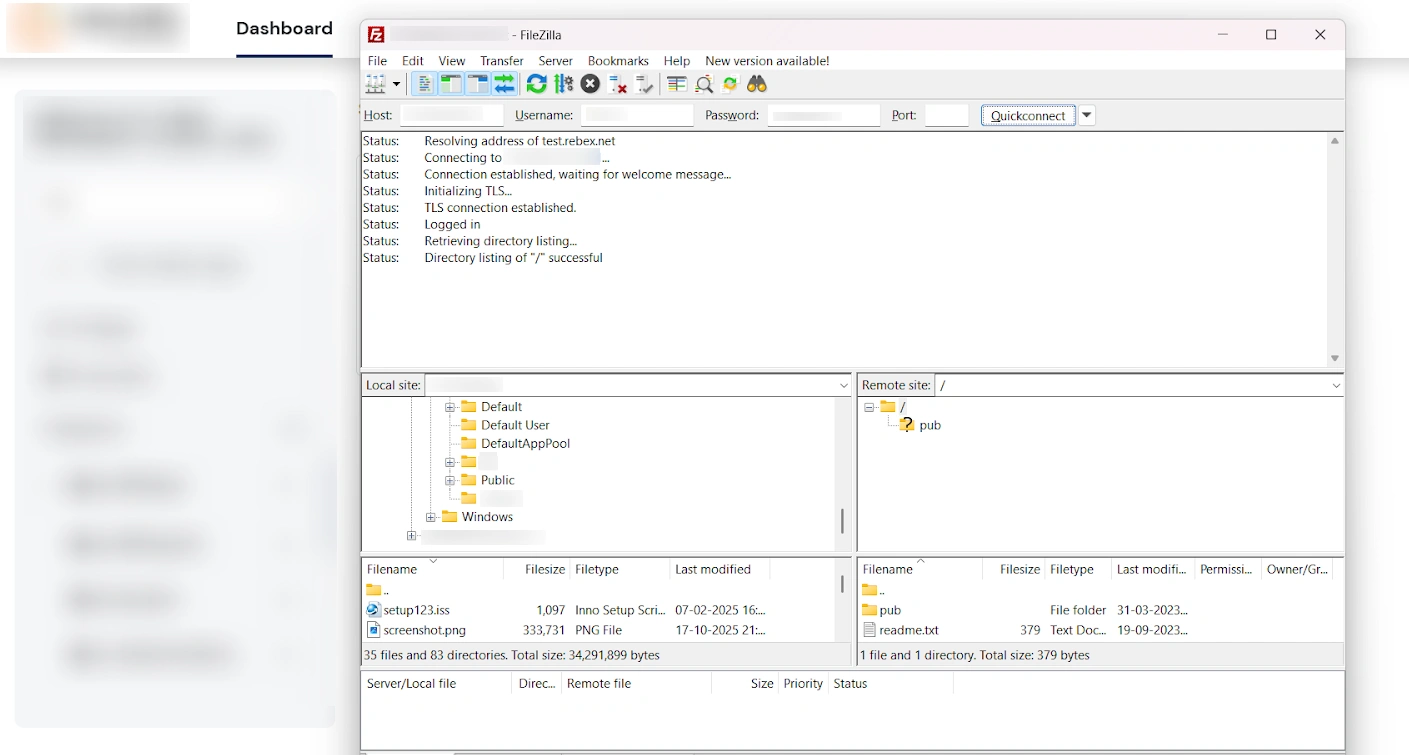Viewport: 1409px width, 755px height.
Task: Toggle the message log display
Action: point(423,84)
